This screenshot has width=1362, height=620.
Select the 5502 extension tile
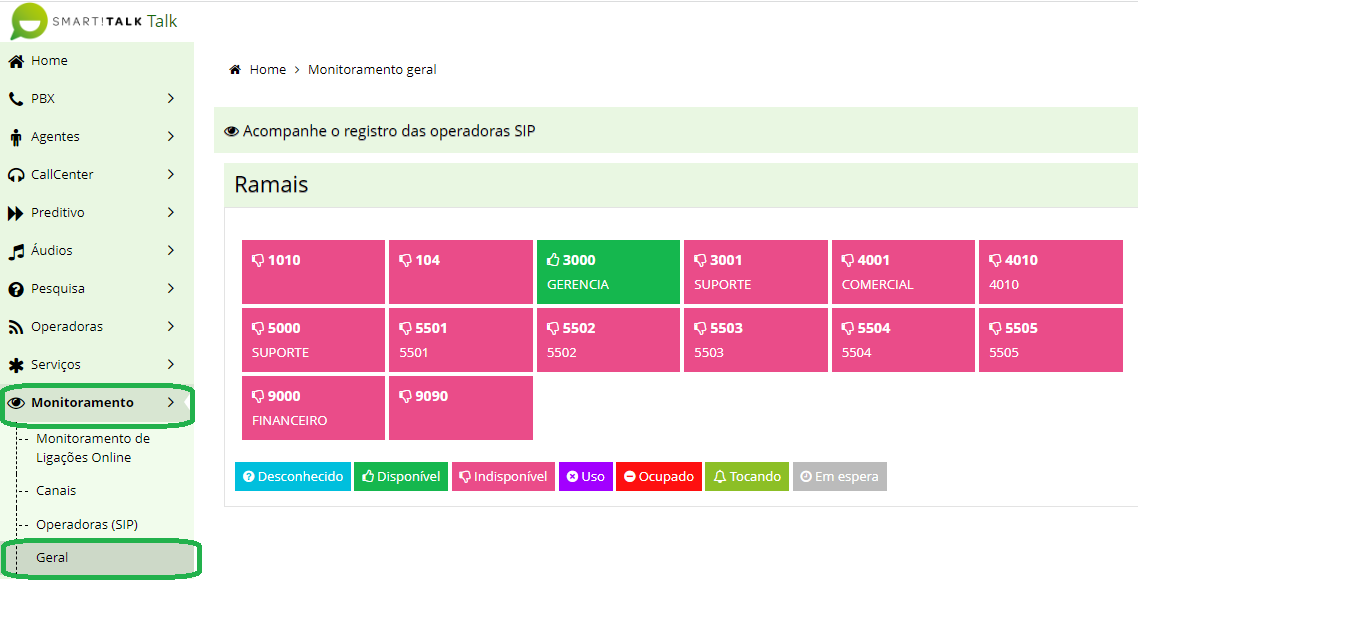click(x=608, y=340)
